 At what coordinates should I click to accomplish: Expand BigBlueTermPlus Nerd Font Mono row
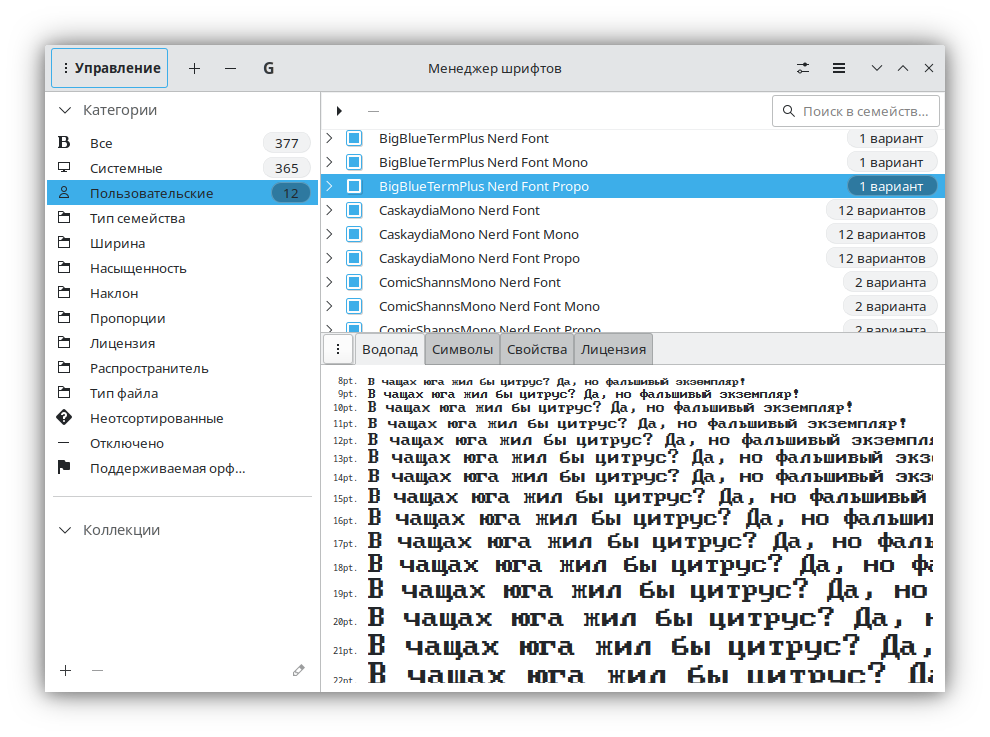[329, 162]
